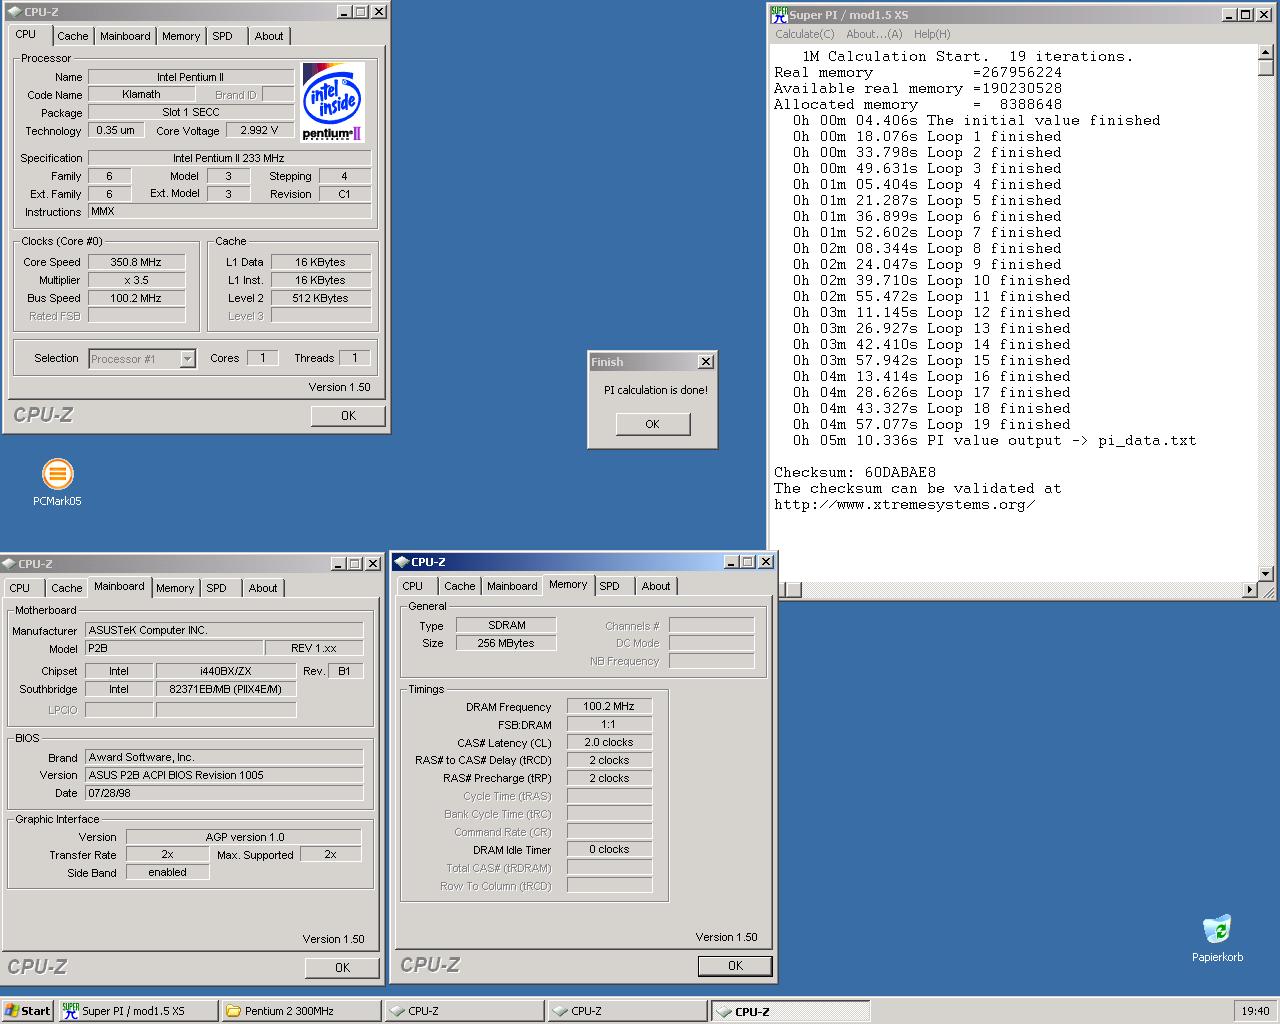Click OK in the top CPU-Z window
1280x1024 pixels.
pos(348,415)
